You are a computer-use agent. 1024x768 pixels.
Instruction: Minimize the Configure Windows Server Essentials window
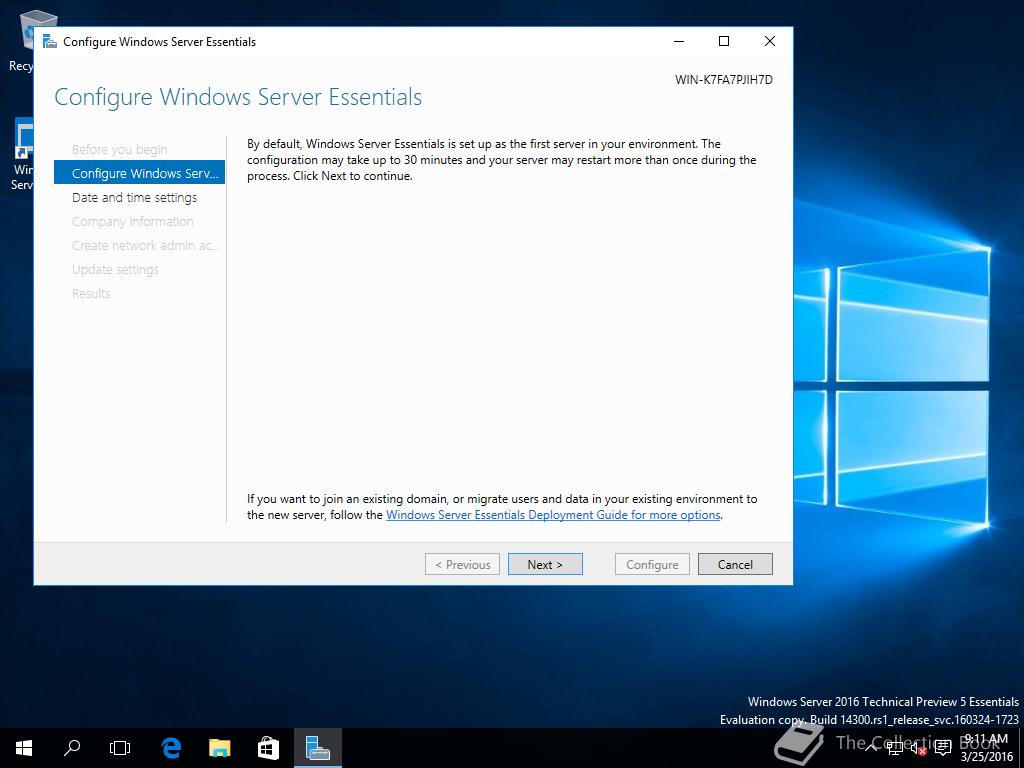679,41
